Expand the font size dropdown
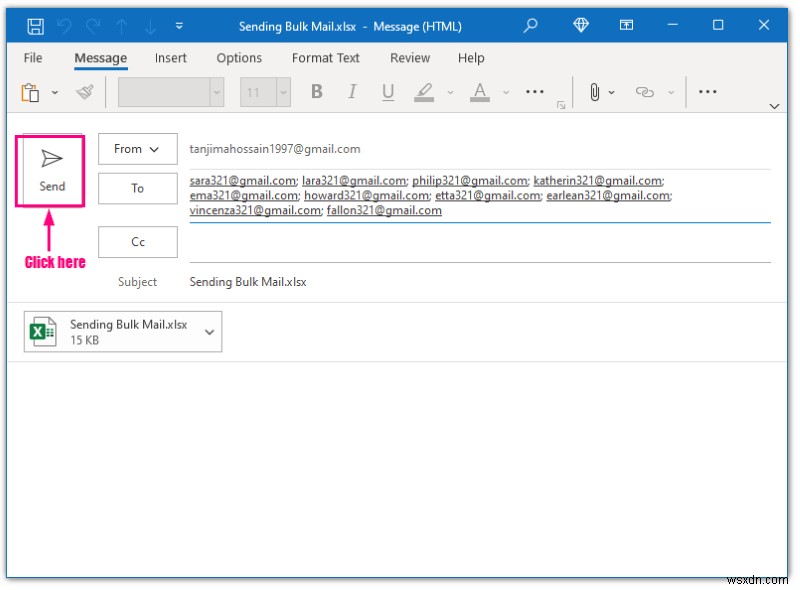 [x=283, y=92]
